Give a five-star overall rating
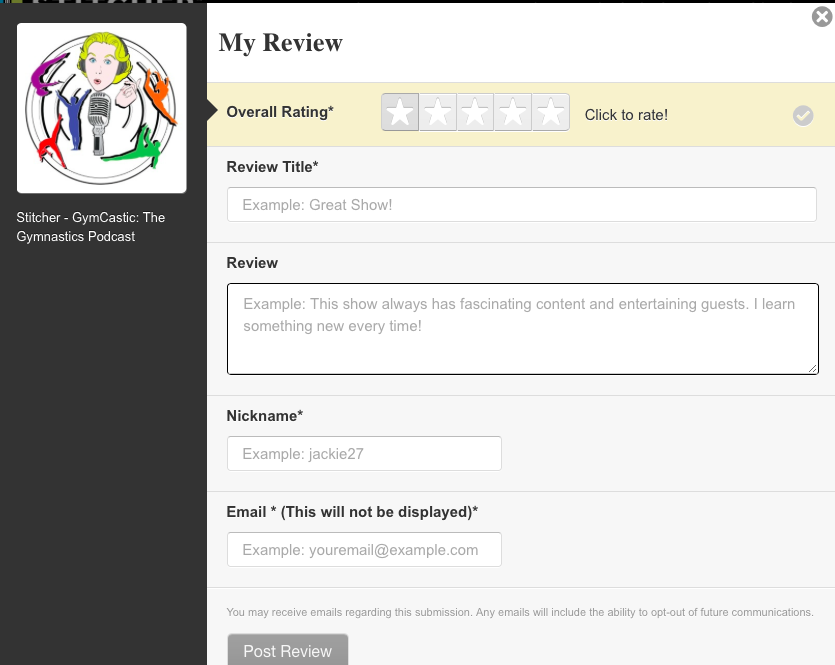Viewport: 835px width, 665px height. coord(551,112)
